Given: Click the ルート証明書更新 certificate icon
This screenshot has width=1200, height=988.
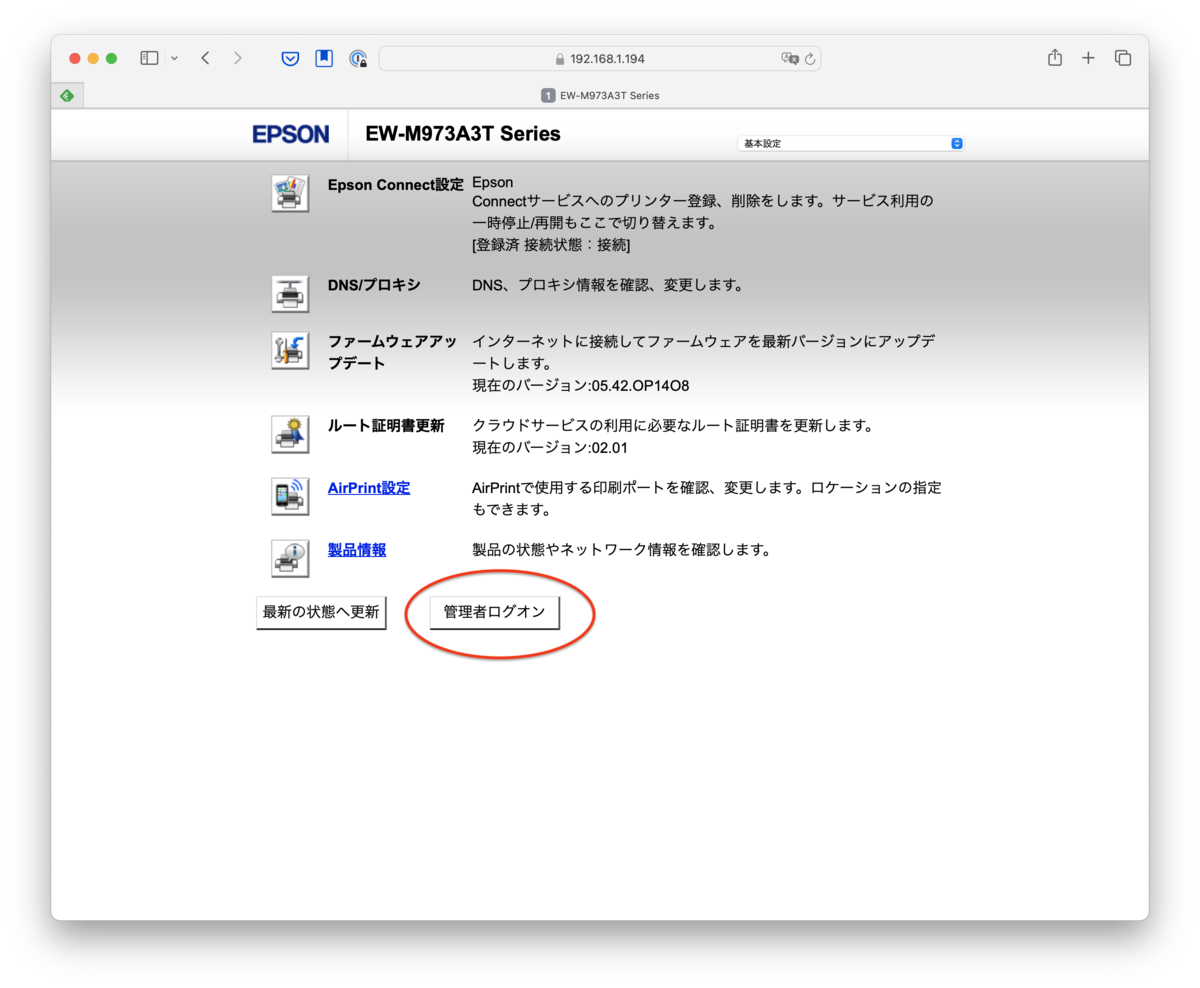Looking at the screenshot, I should pyautogui.click(x=290, y=435).
